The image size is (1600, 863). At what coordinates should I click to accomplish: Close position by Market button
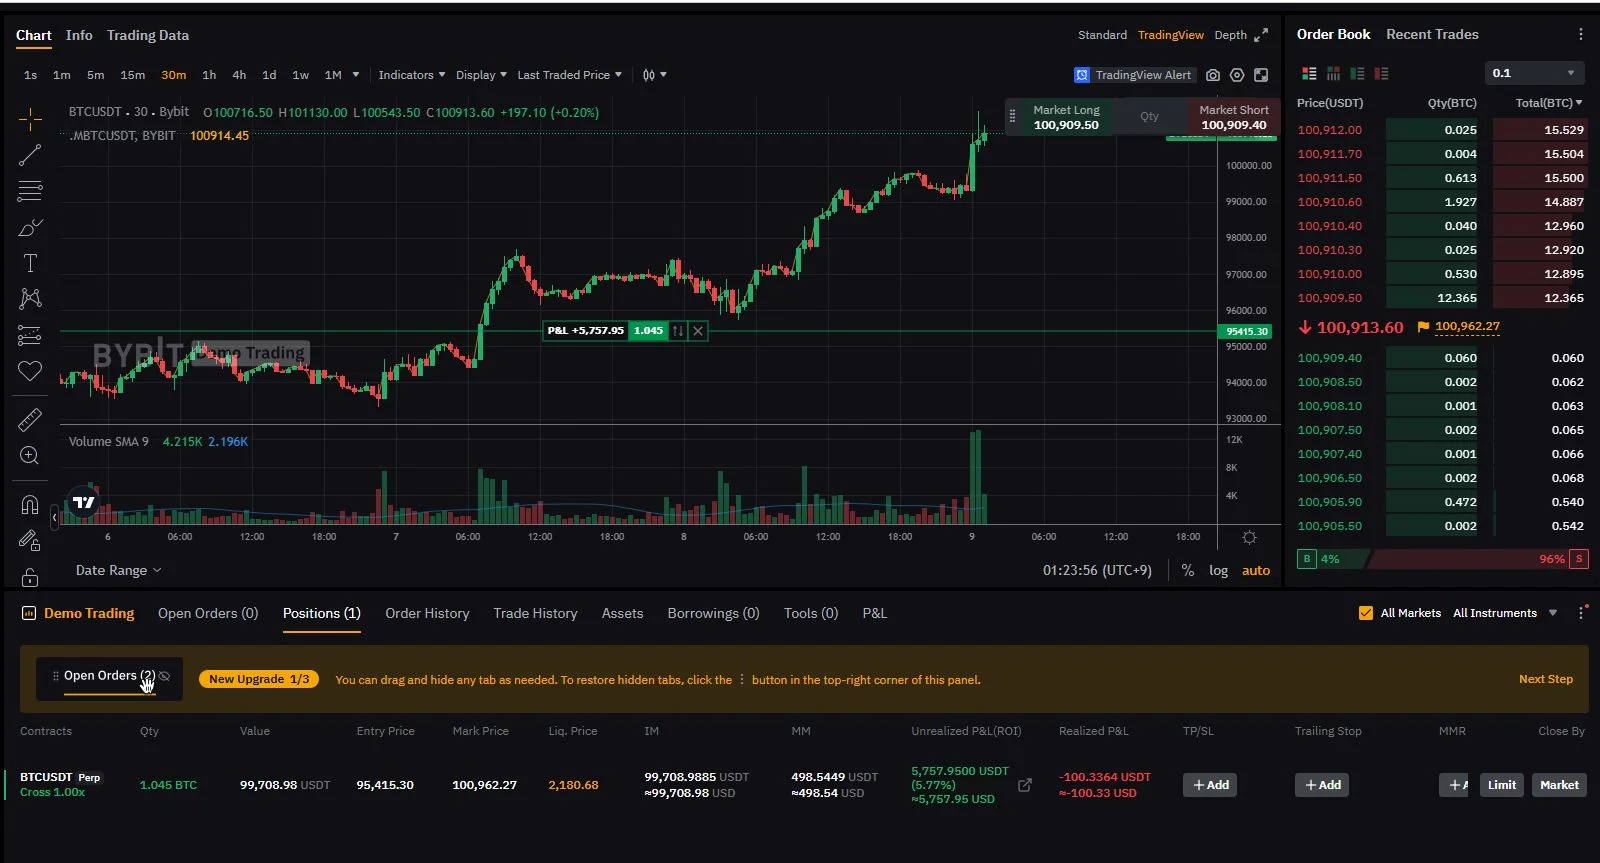(1559, 785)
